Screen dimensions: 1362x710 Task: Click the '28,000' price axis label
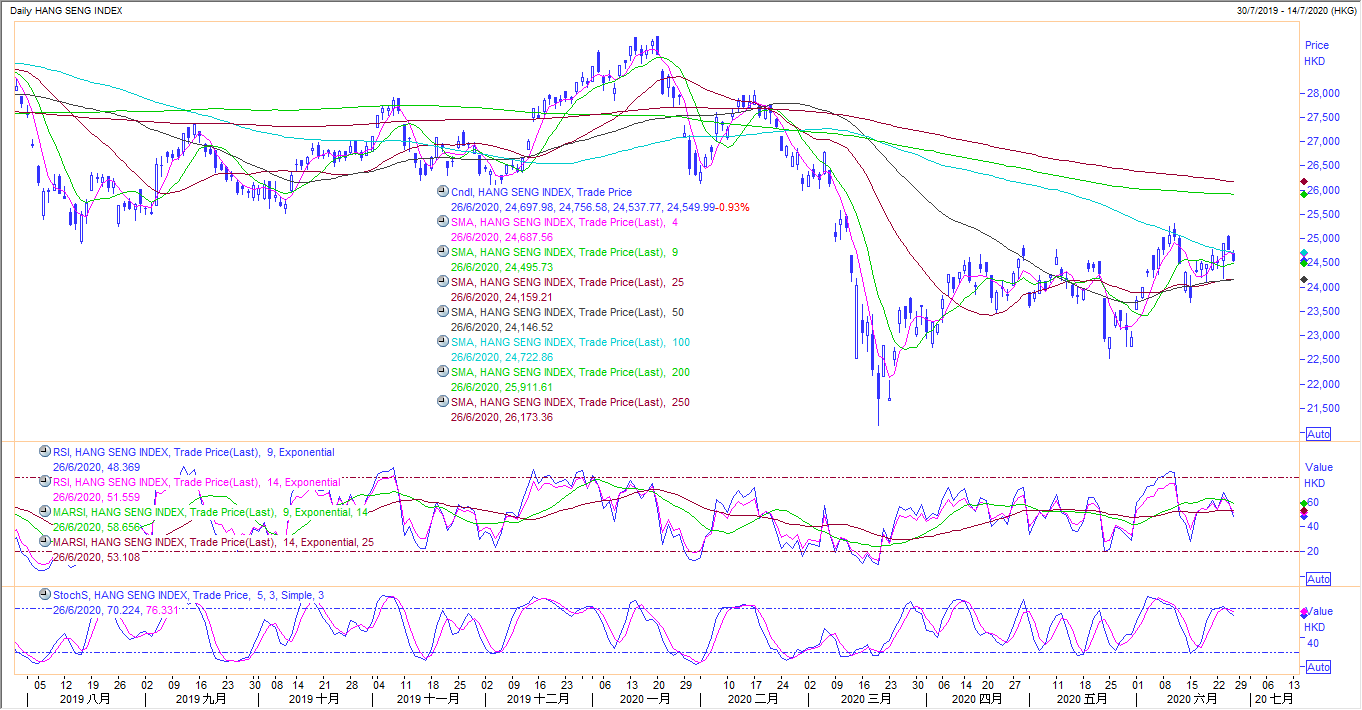pyautogui.click(x=1324, y=93)
